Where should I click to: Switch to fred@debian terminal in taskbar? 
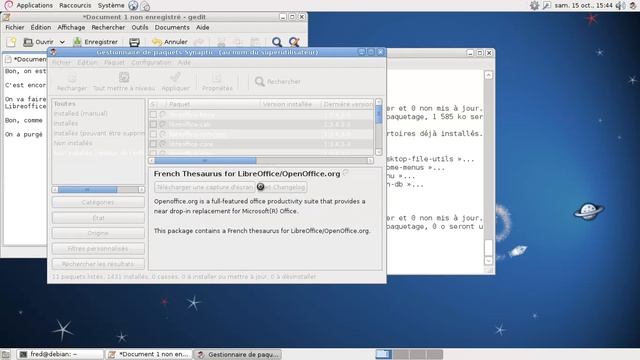61,354
